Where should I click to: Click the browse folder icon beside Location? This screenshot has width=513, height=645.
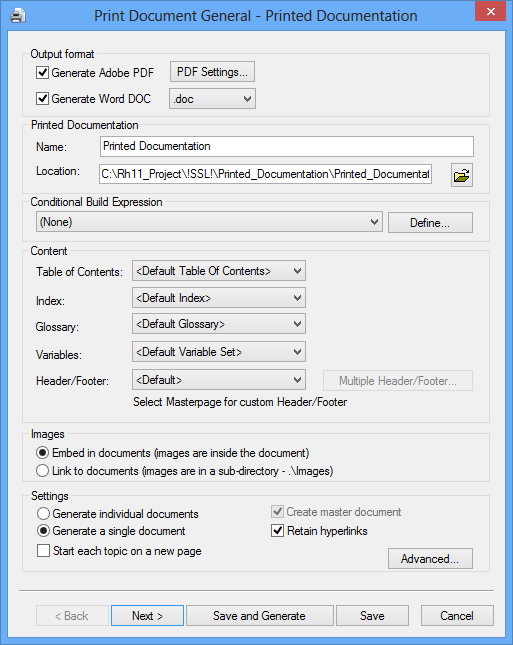tap(462, 175)
